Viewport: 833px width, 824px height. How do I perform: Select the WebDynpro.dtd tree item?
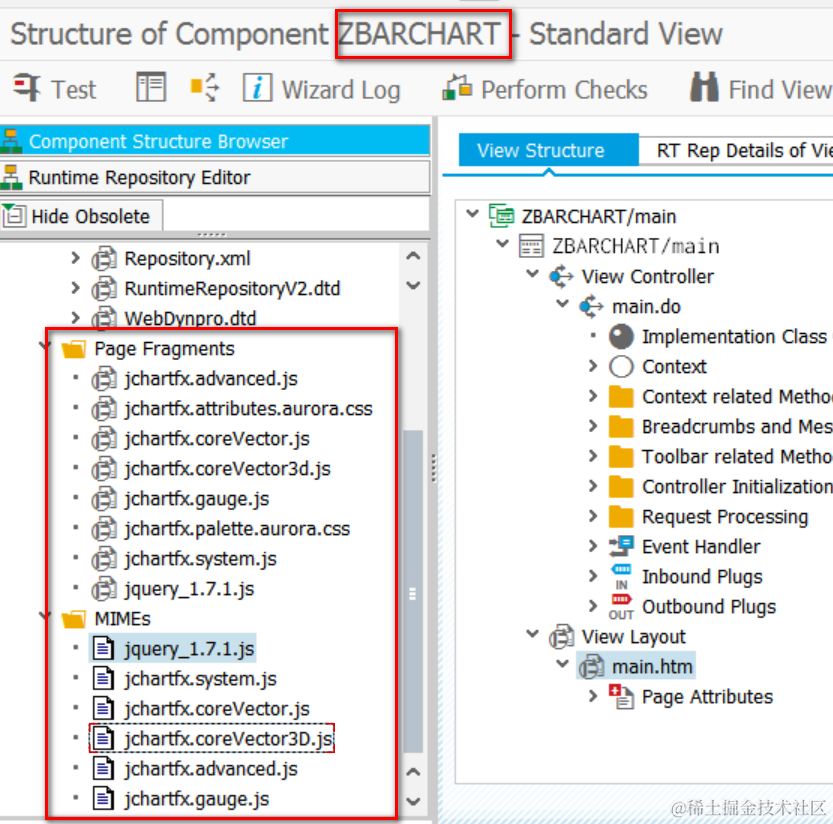point(190,318)
